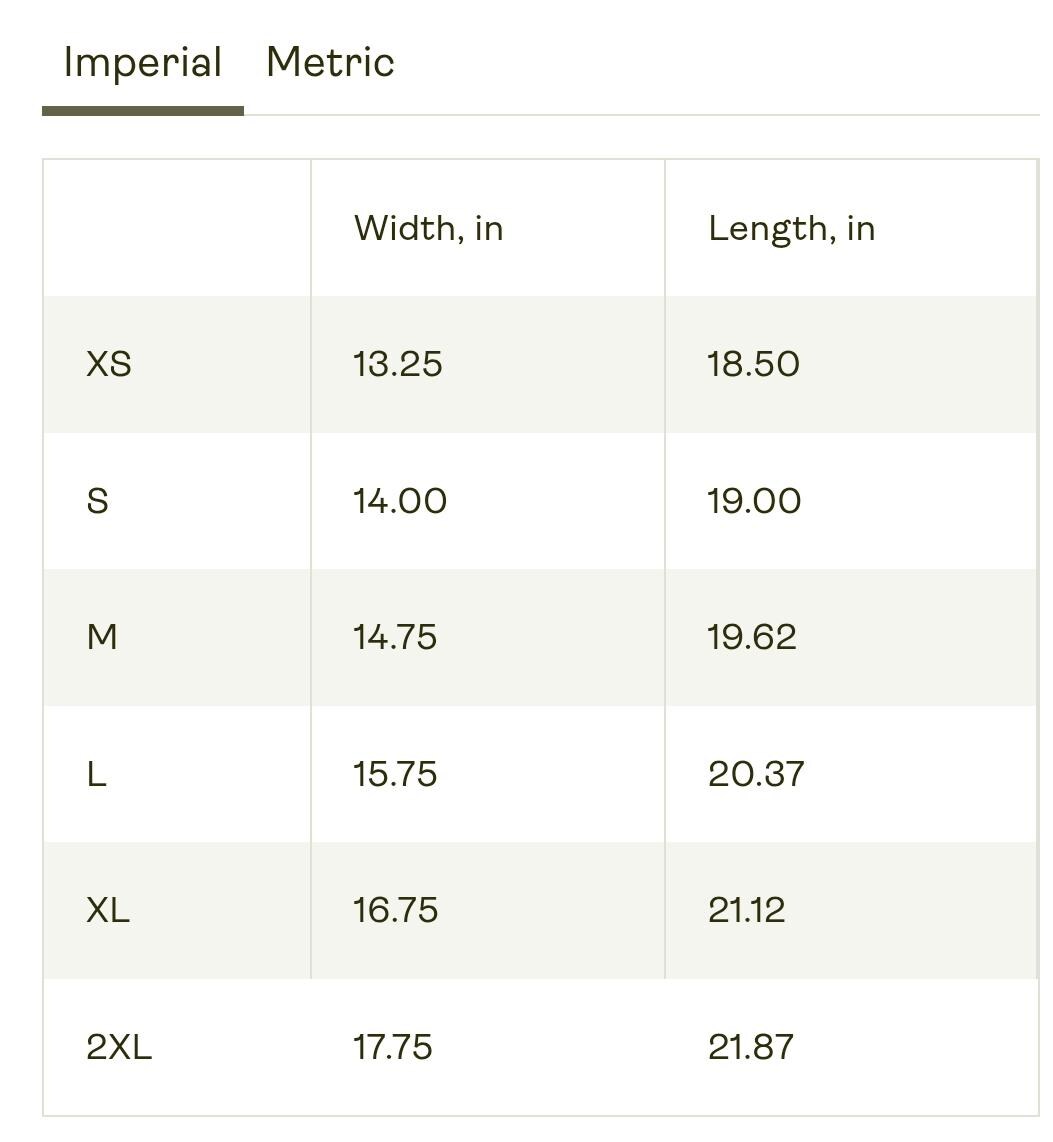Viewport: 1053px width, 1142px height.
Task: Select the XS size row label
Action: [x=109, y=364]
